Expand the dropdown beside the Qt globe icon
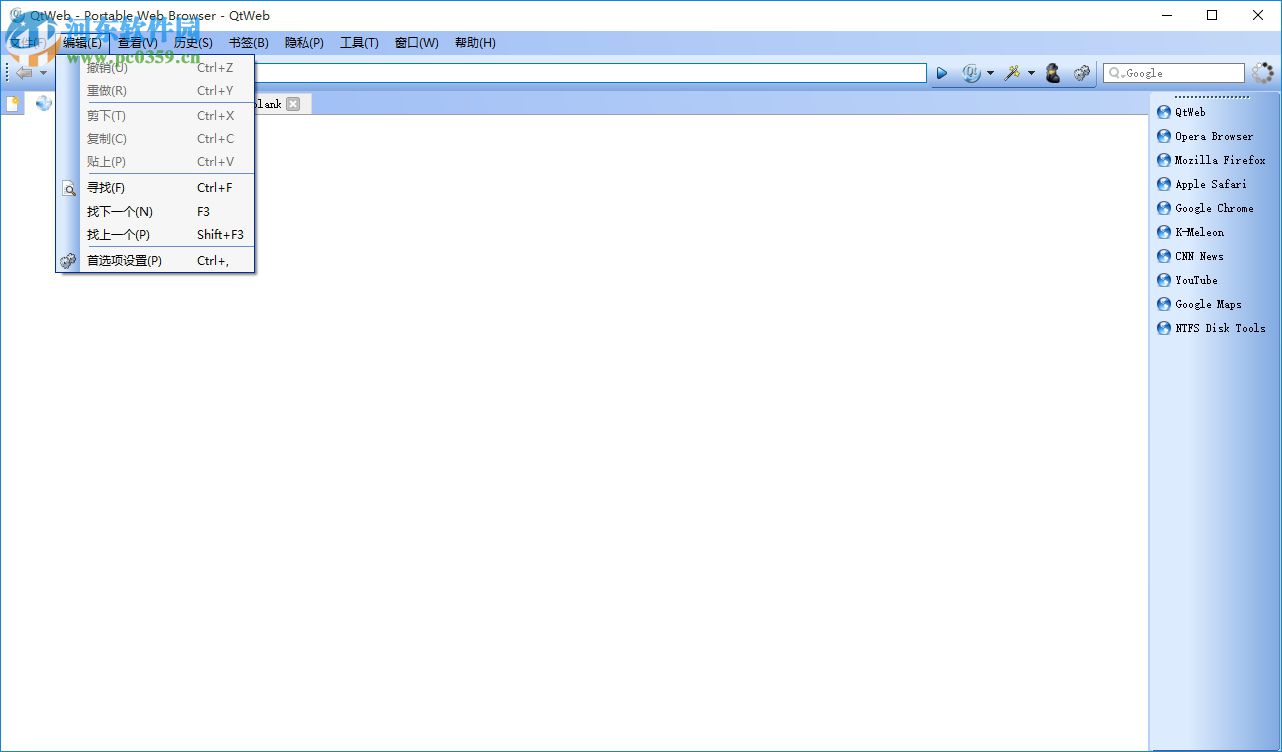 [990, 73]
